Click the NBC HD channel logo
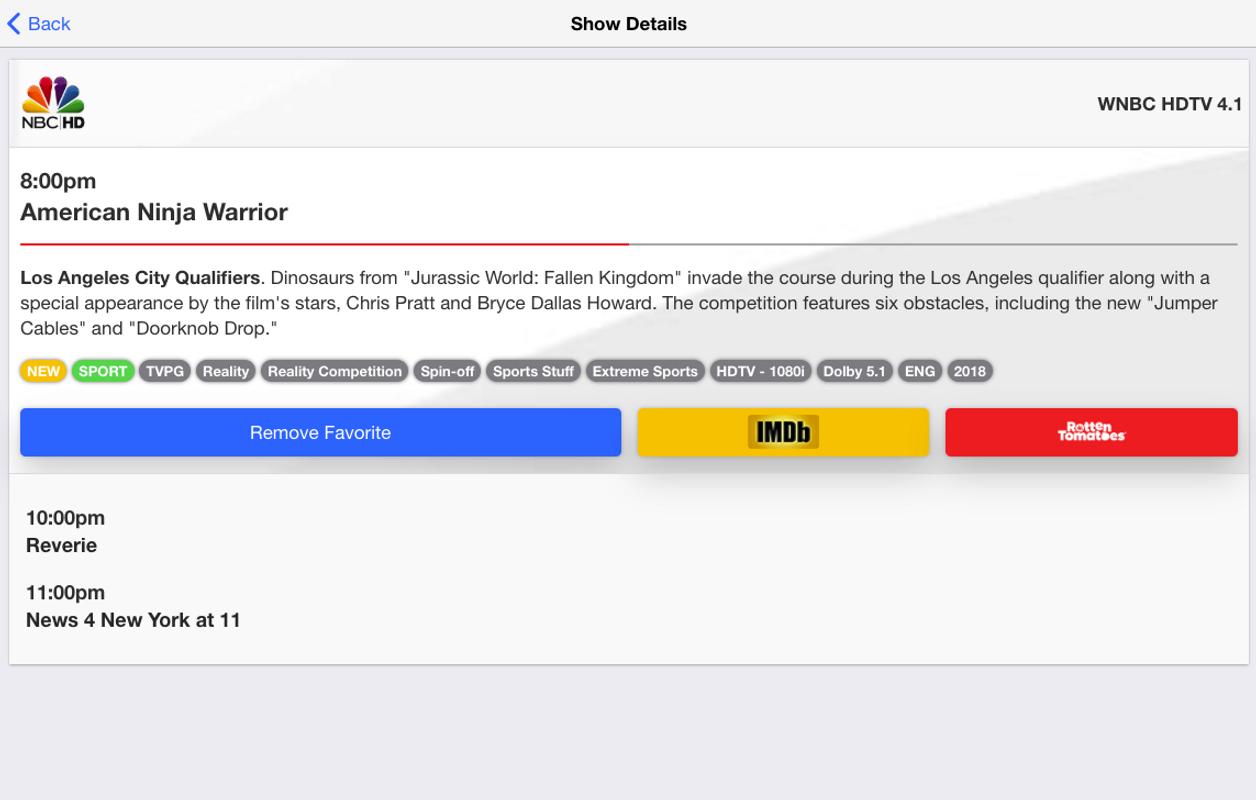The width and height of the screenshot is (1256, 800). tap(54, 103)
